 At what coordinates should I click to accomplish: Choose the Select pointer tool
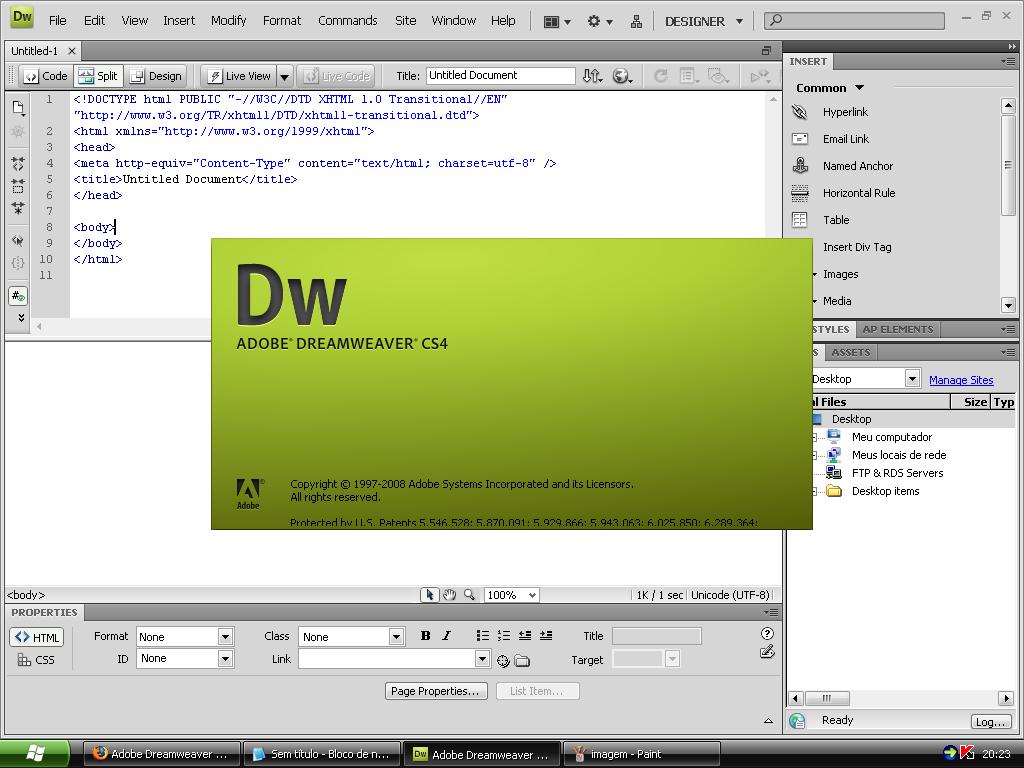click(429, 594)
